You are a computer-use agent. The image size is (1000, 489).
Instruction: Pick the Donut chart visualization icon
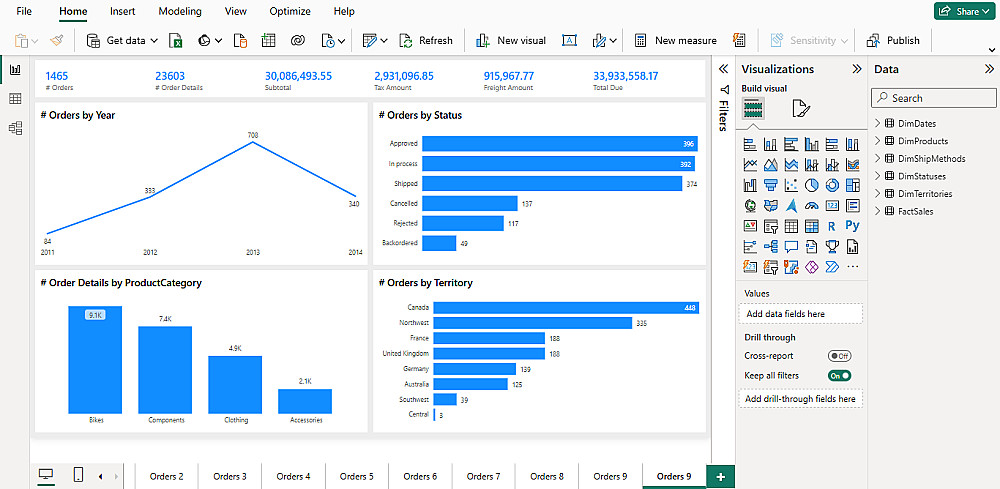(x=832, y=185)
